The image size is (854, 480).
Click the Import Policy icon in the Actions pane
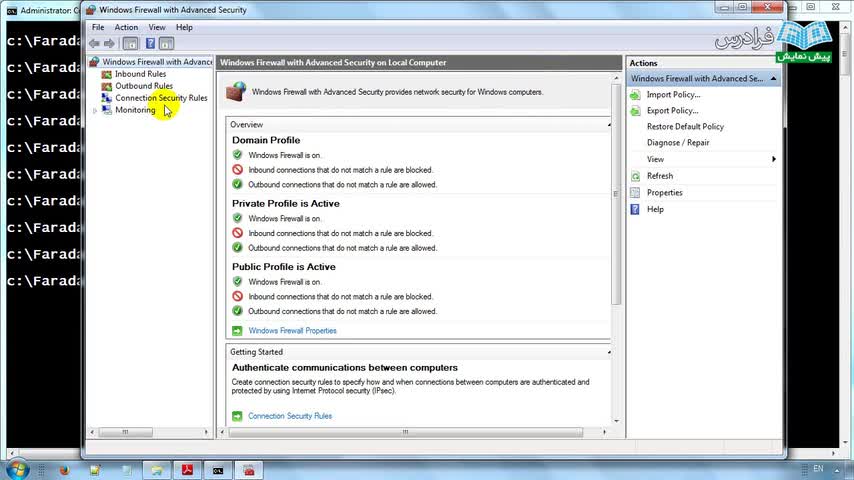click(x=635, y=95)
